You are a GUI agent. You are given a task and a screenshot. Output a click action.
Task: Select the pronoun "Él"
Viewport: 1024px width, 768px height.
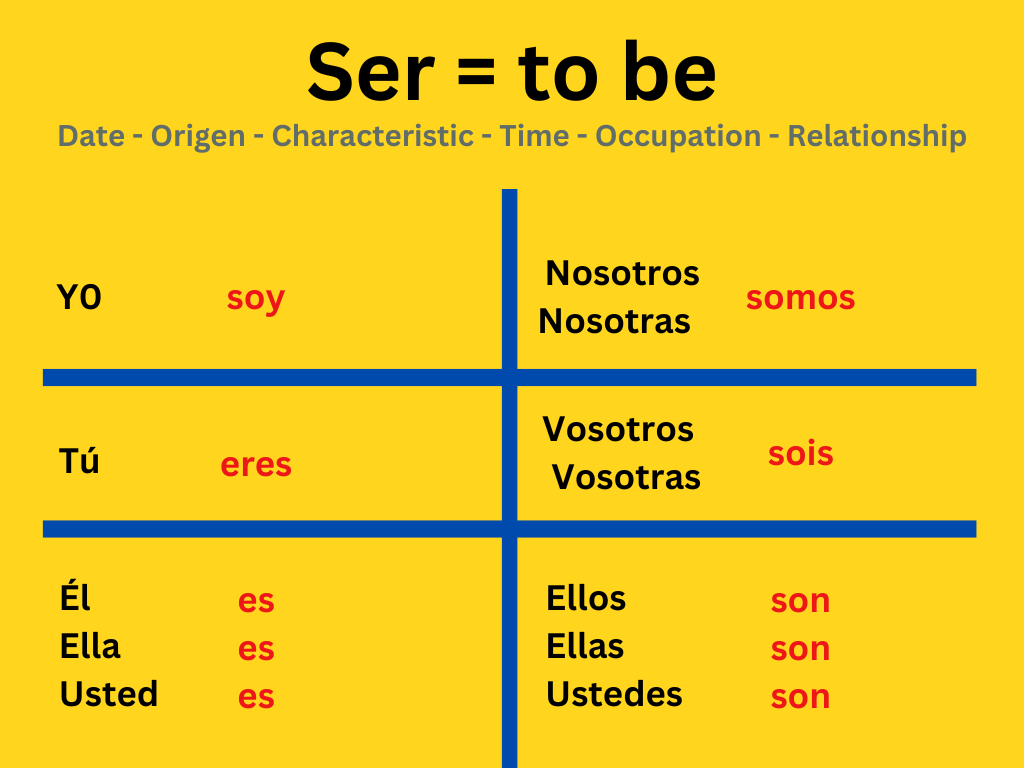(x=75, y=598)
